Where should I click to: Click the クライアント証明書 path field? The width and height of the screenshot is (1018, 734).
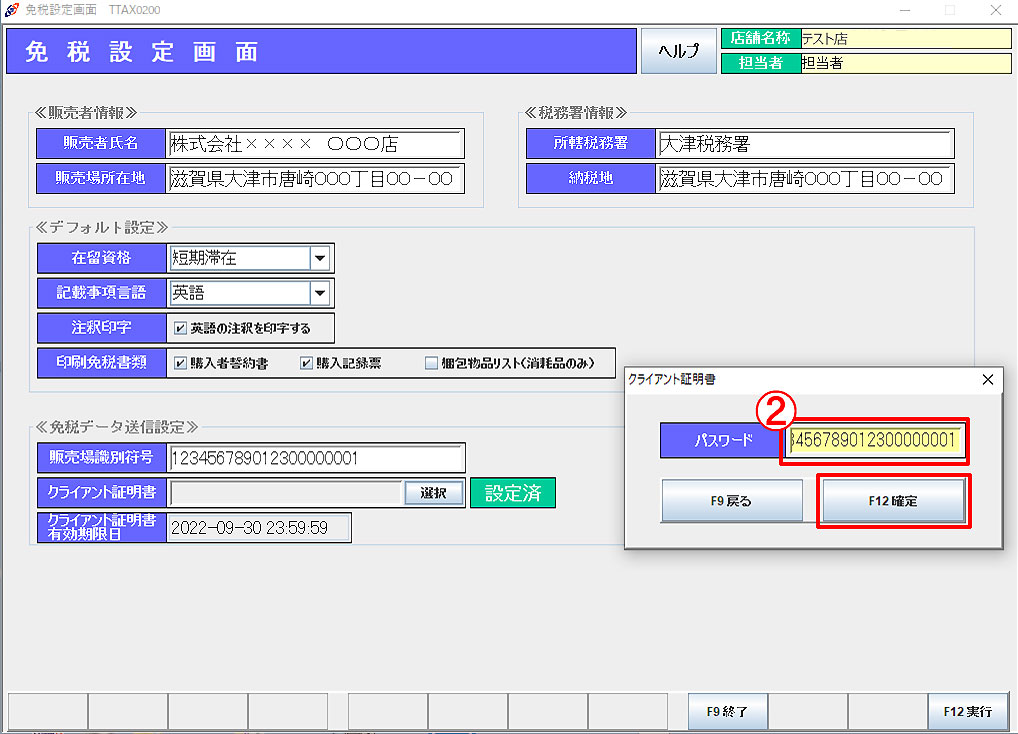[x=286, y=493]
